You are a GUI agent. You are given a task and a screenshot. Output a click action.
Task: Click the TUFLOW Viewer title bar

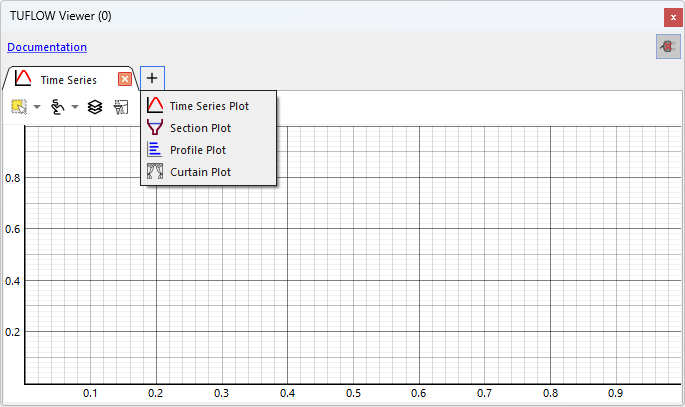300,15
